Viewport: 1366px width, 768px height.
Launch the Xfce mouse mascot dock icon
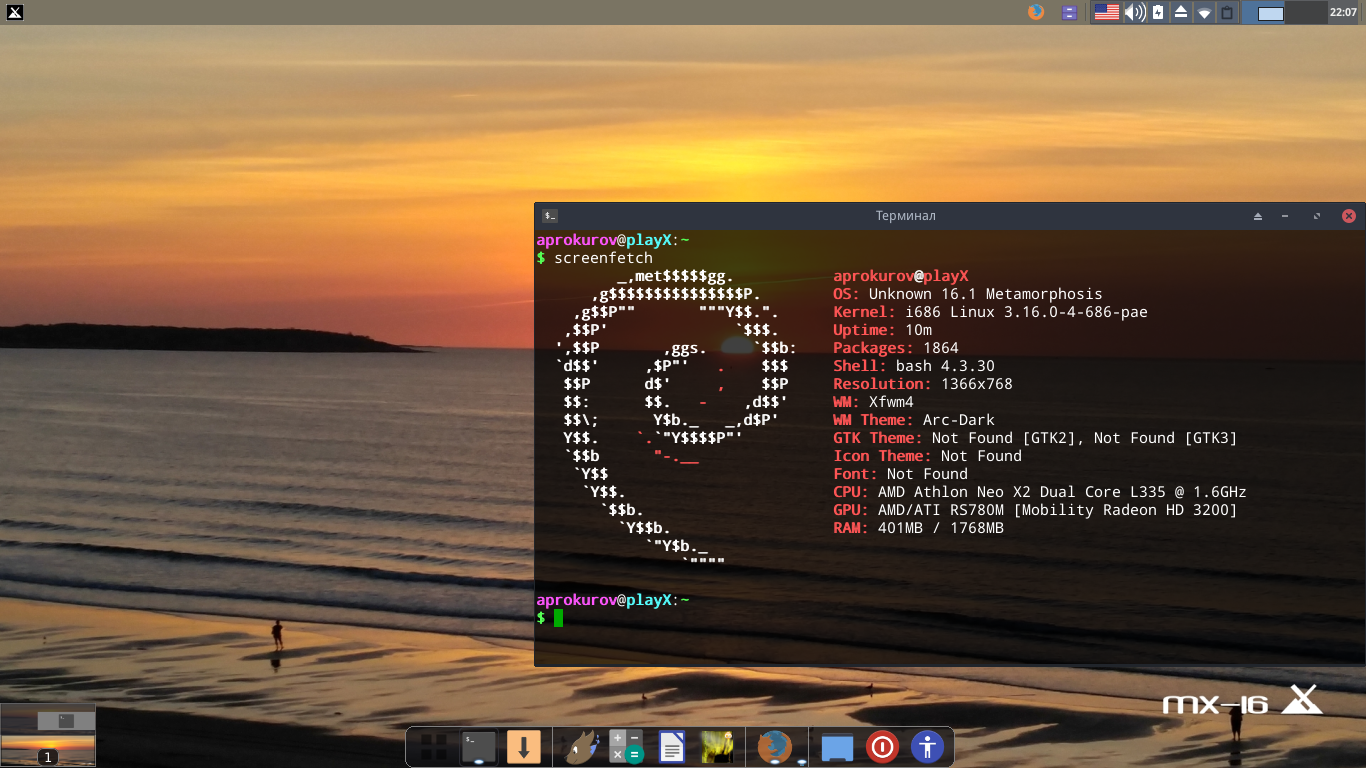click(x=581, y=747)
